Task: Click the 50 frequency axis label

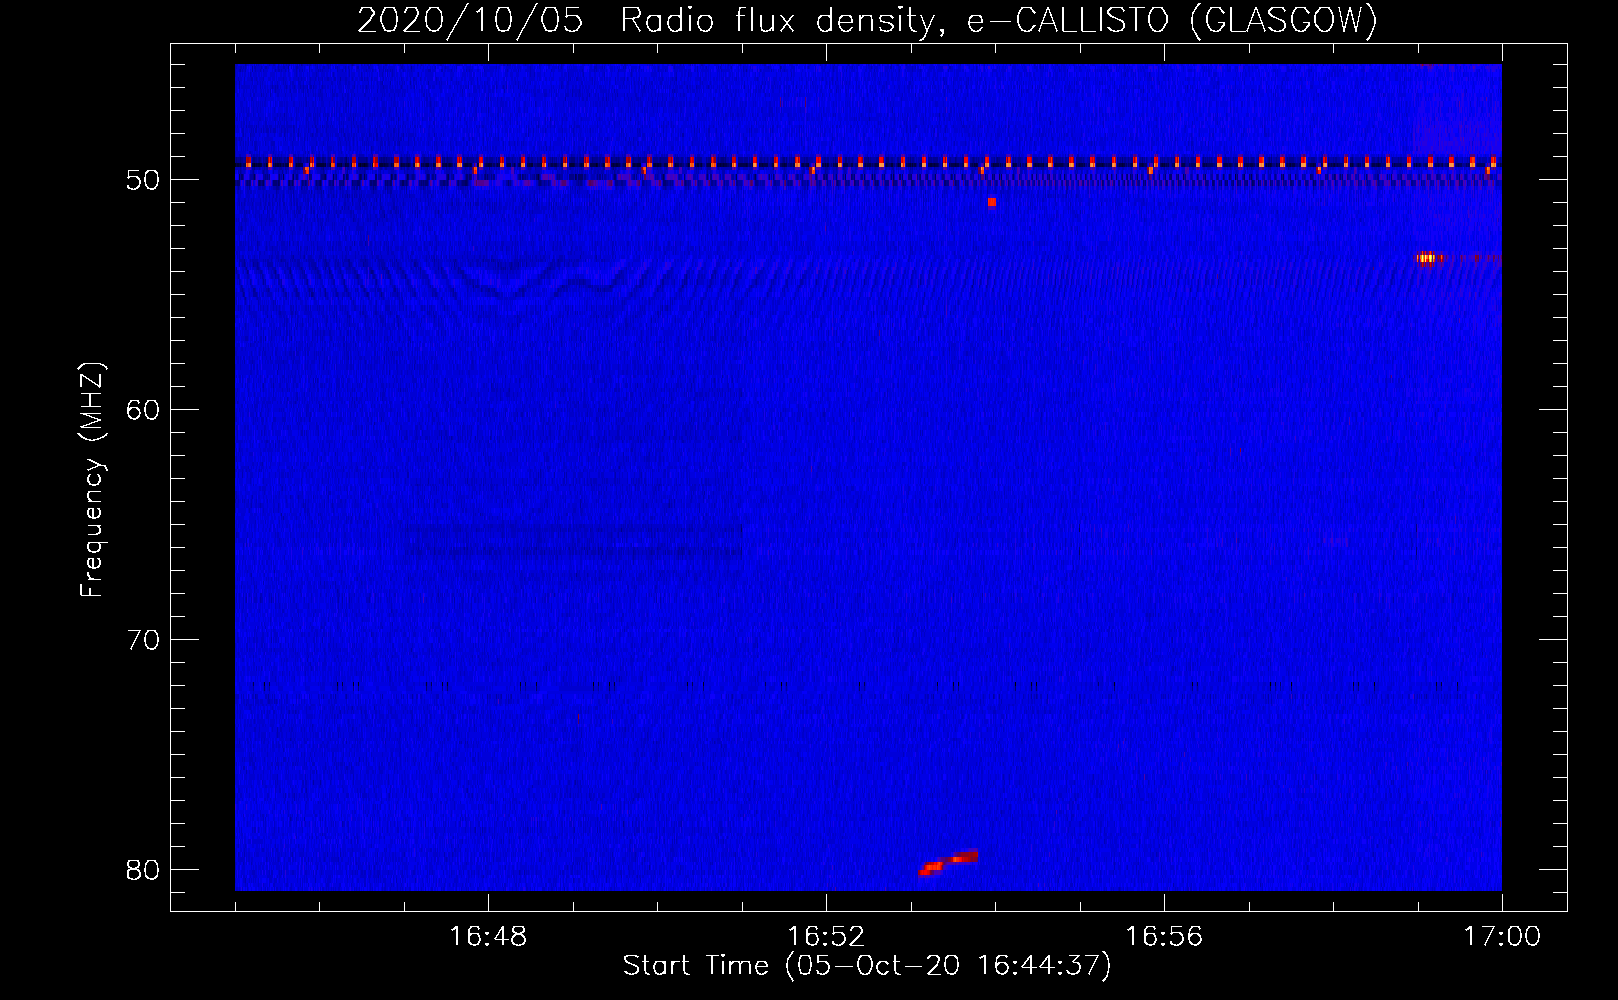Action: pos(144,181)
